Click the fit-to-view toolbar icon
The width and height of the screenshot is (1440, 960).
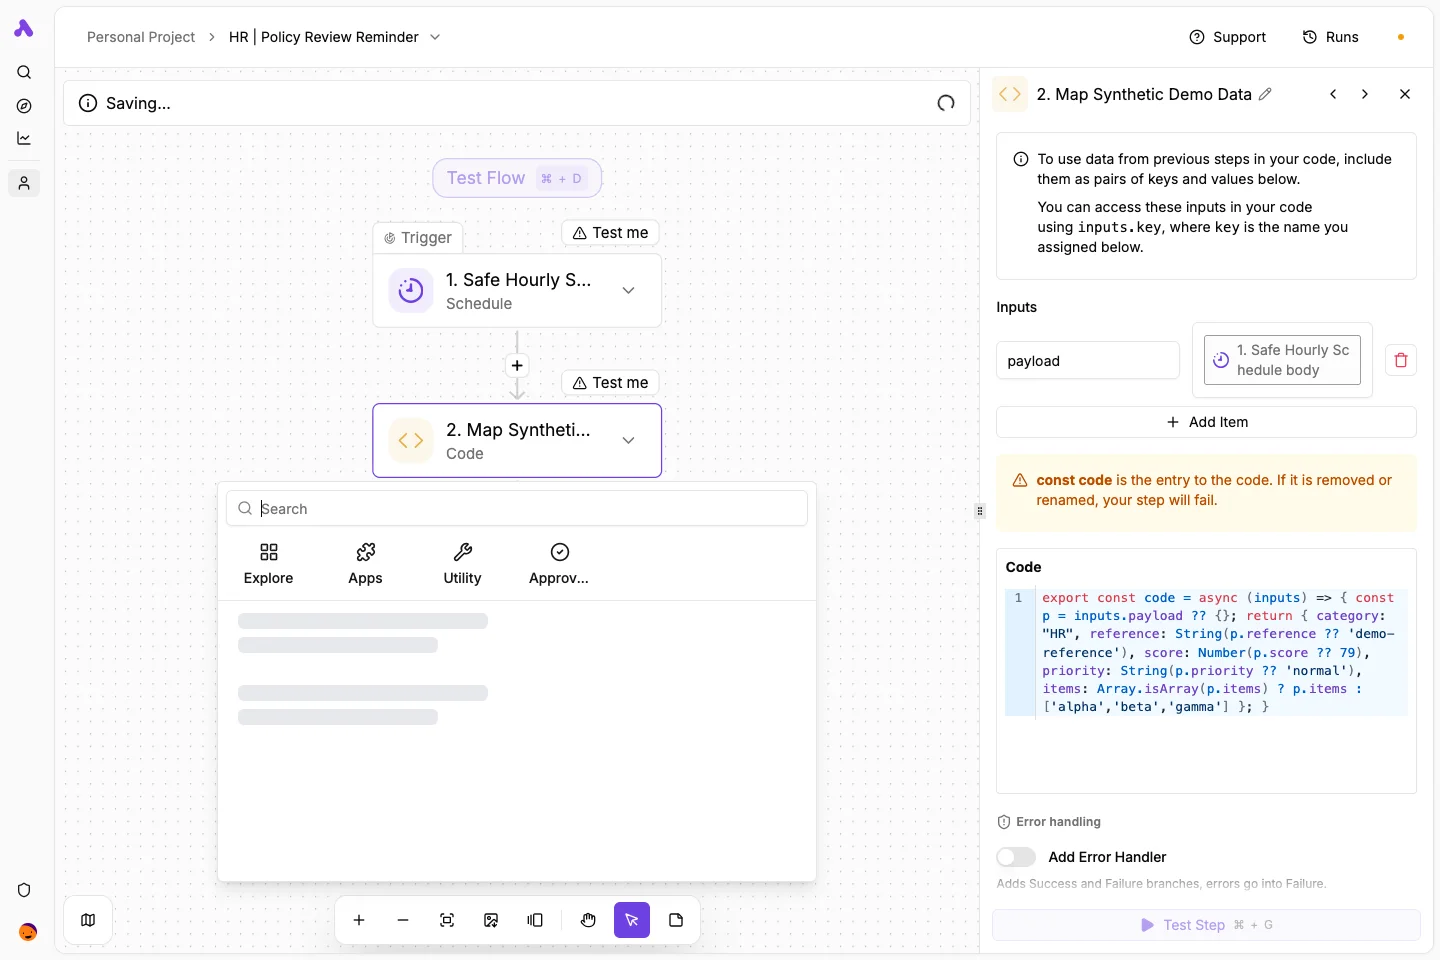447,920
